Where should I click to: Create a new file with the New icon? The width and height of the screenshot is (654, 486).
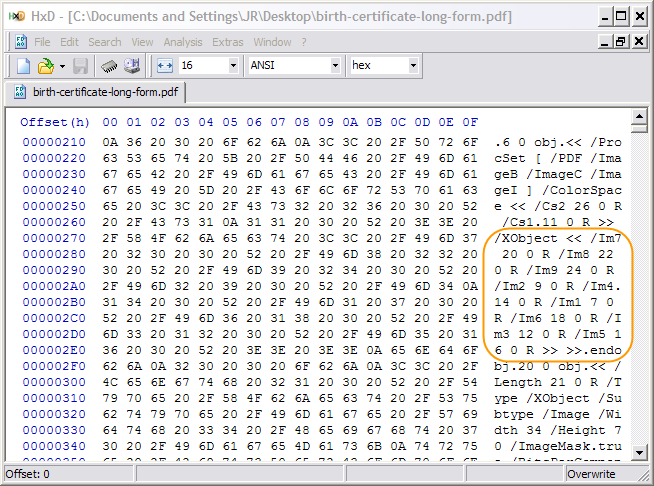click(x=23, y=66)
